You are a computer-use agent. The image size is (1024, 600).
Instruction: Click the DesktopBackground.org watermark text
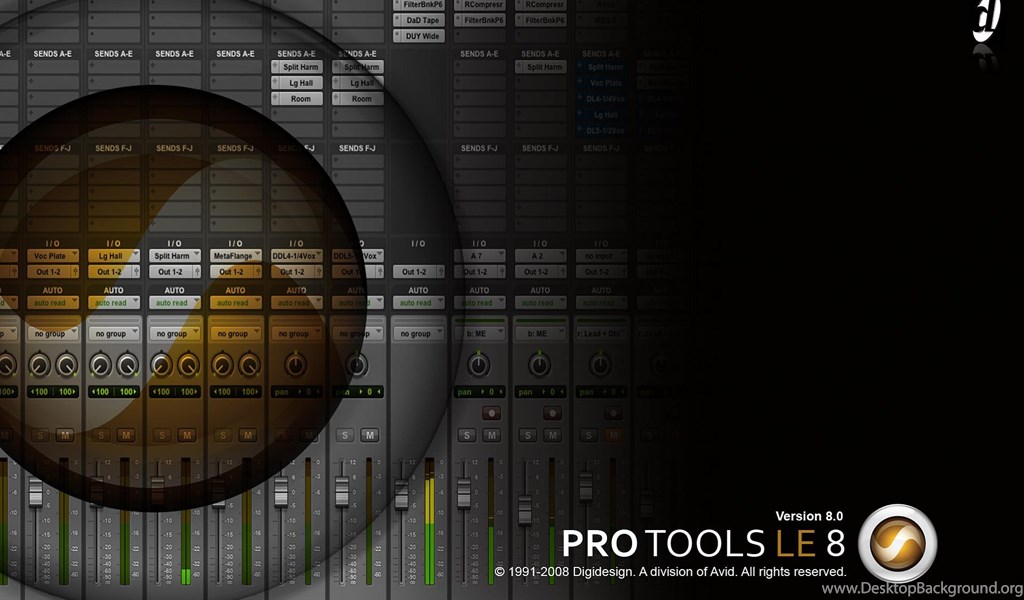point(921,588)
